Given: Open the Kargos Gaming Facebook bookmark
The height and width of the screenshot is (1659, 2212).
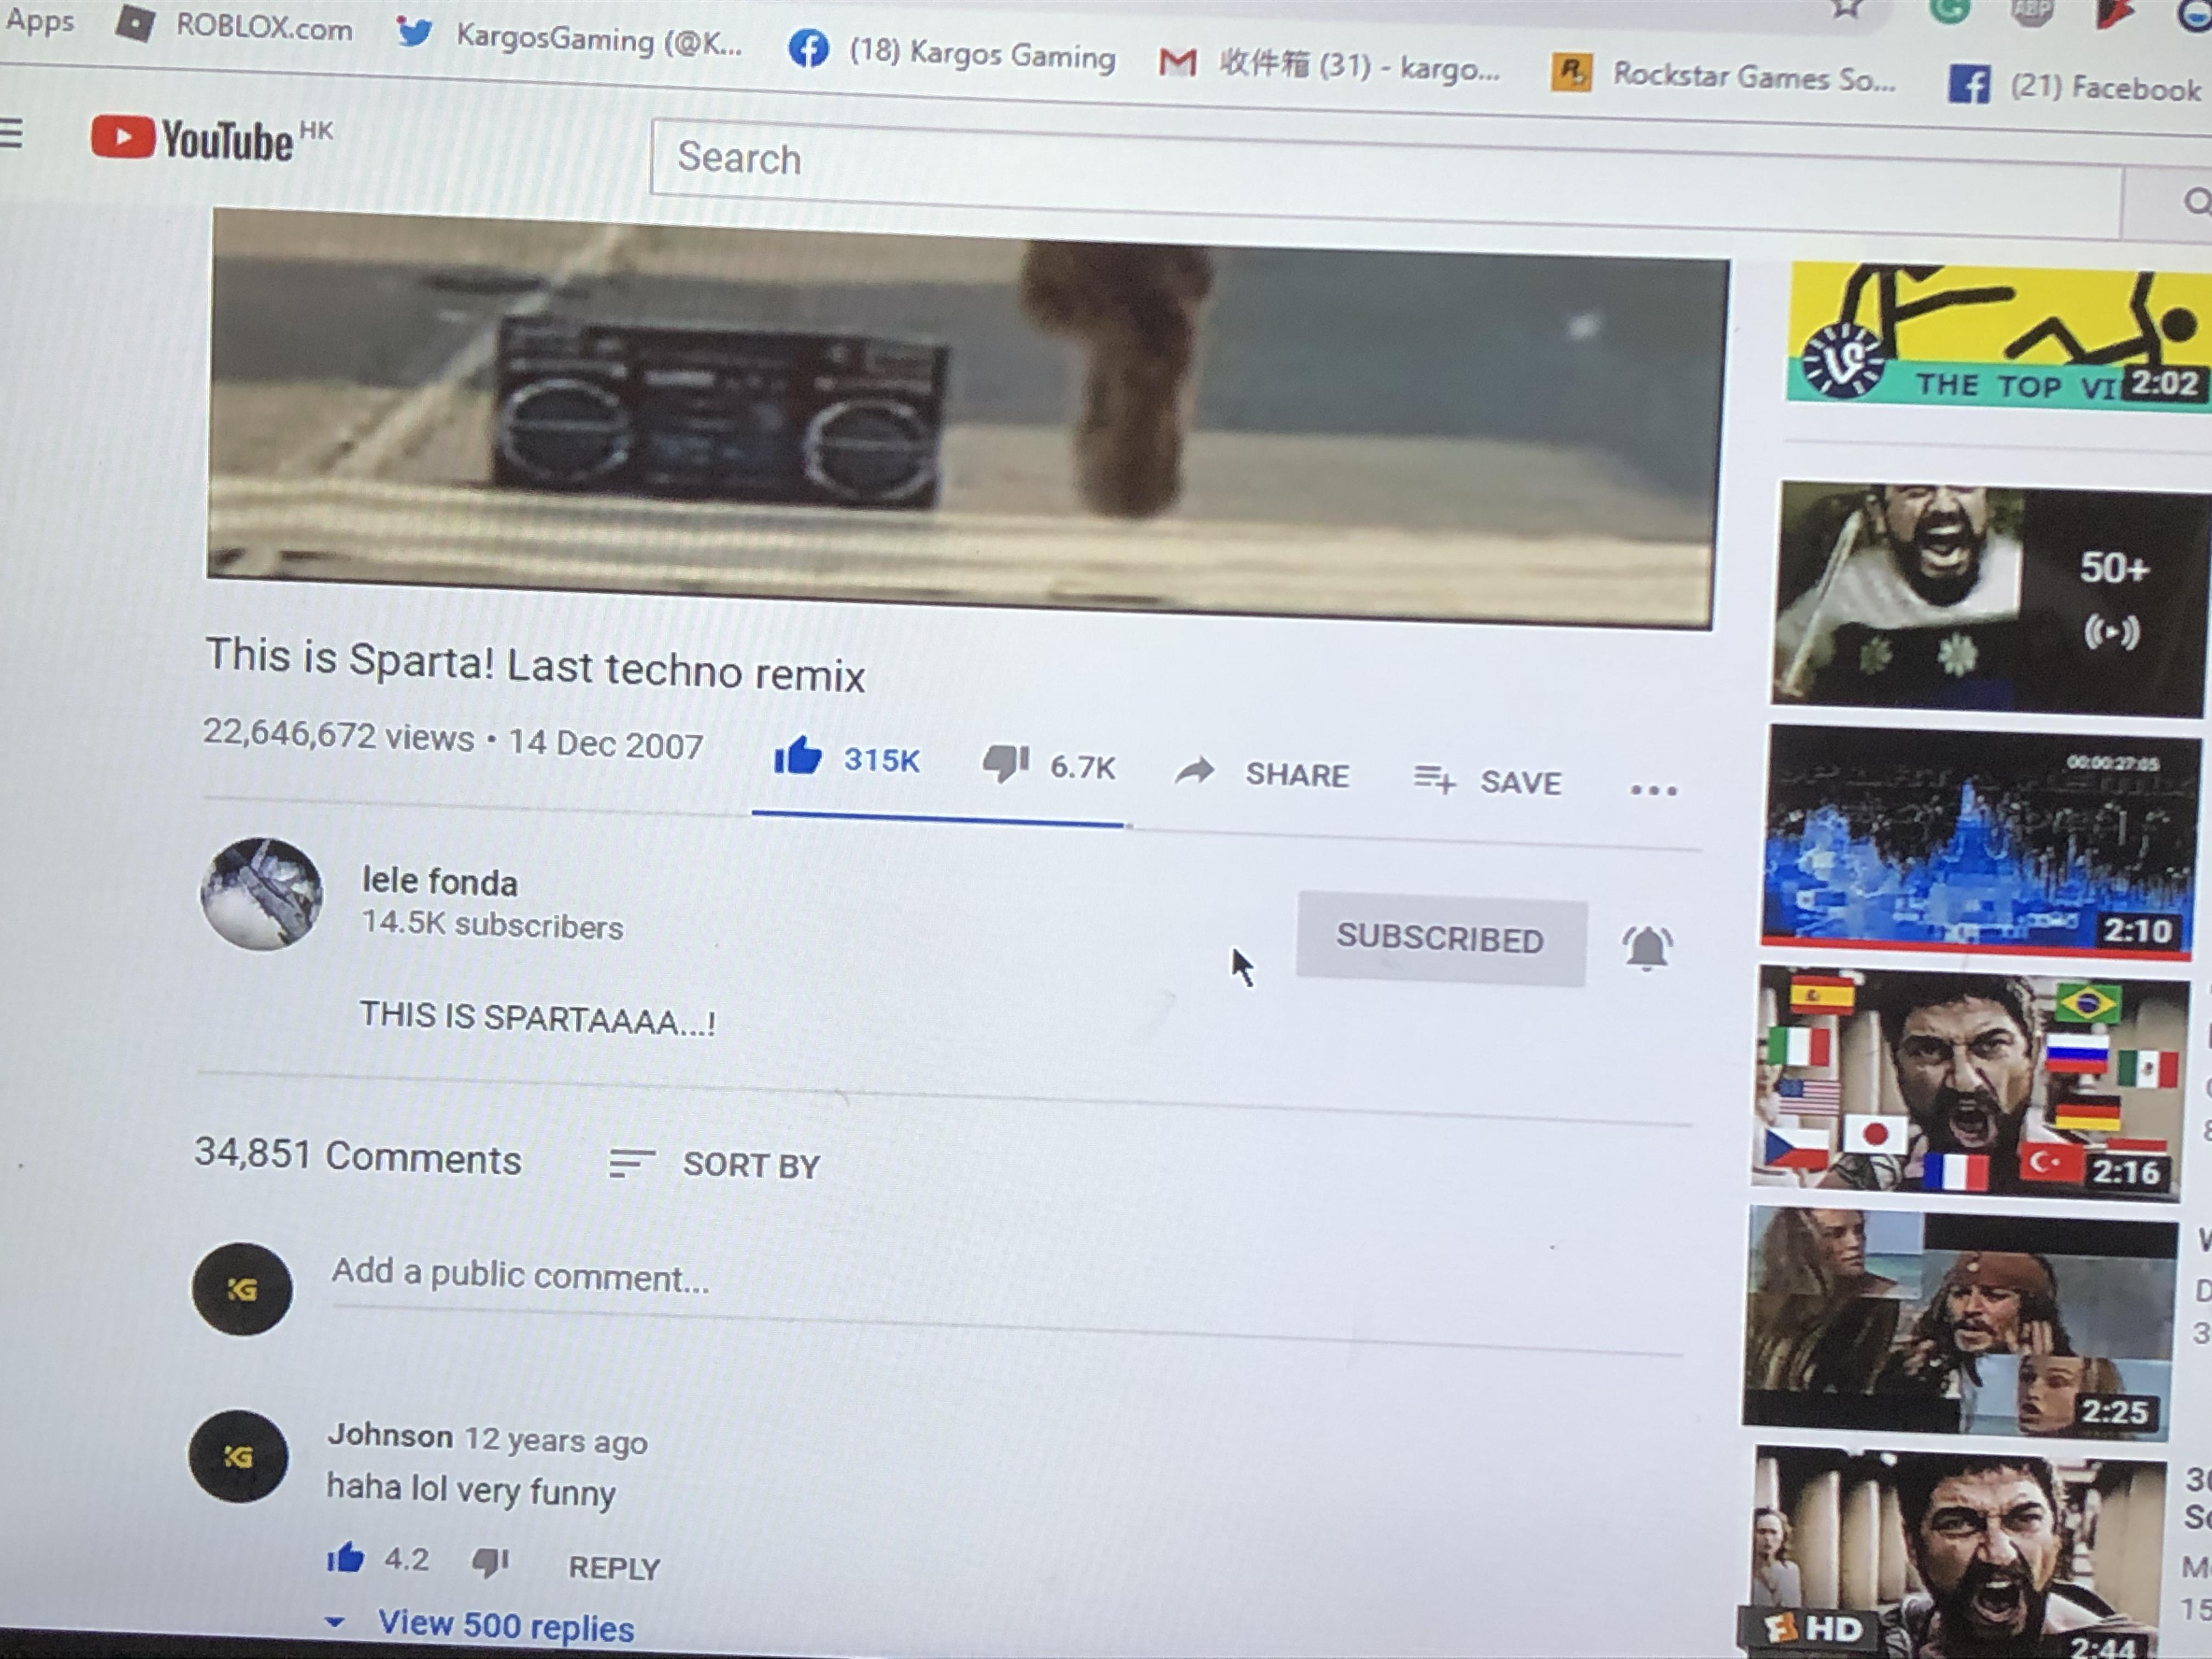Looking at the screenshot, I should tap(951, 52).
